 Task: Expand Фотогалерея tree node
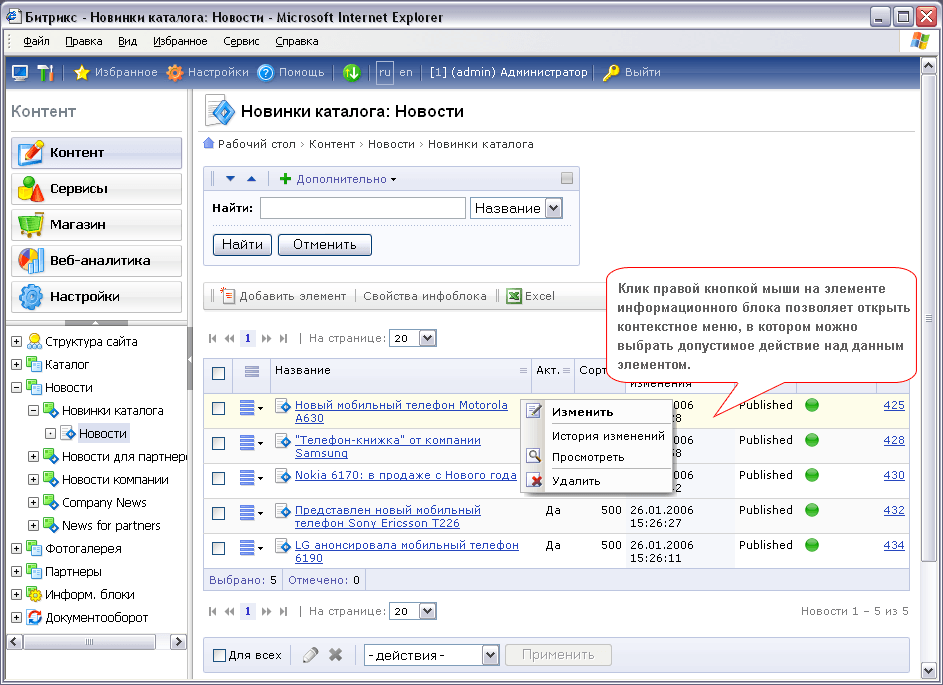[16, 548]
